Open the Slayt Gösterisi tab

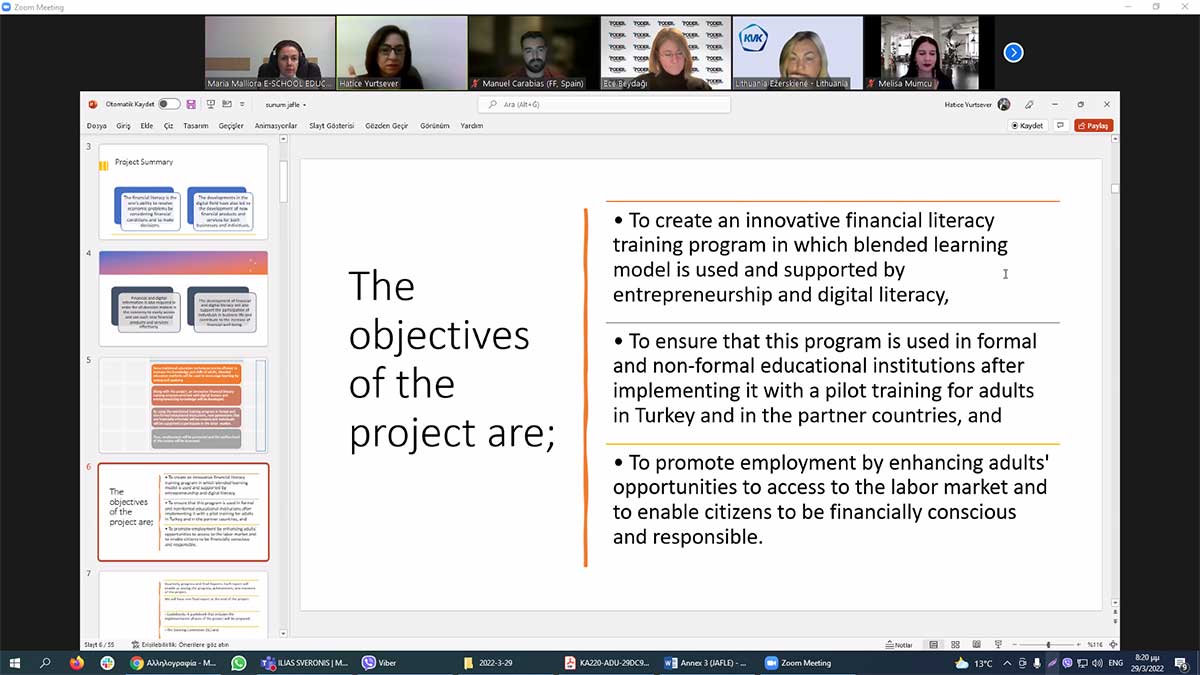331,126
